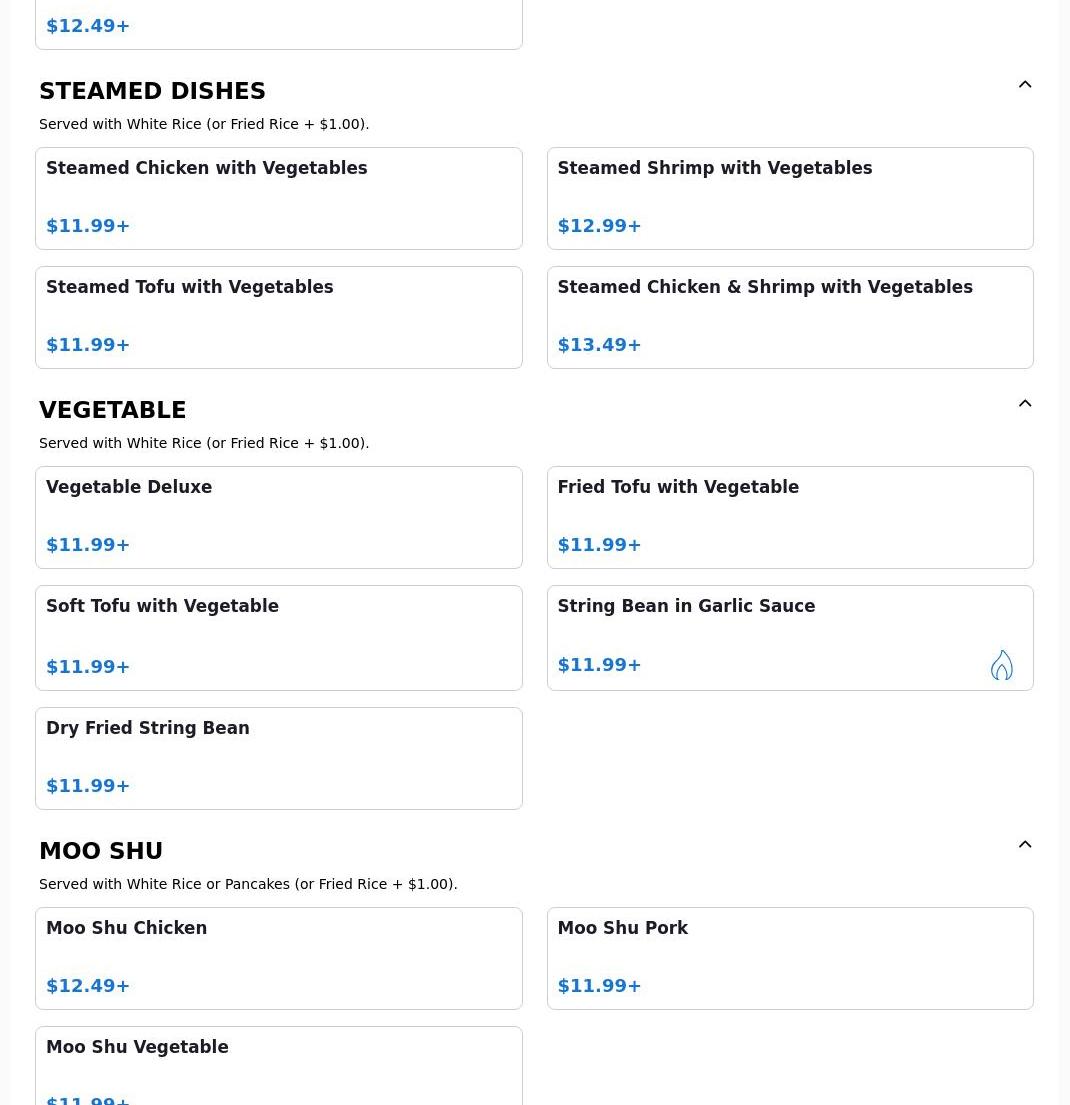Pick Moo Shu Vegetable

(278, 1065)
